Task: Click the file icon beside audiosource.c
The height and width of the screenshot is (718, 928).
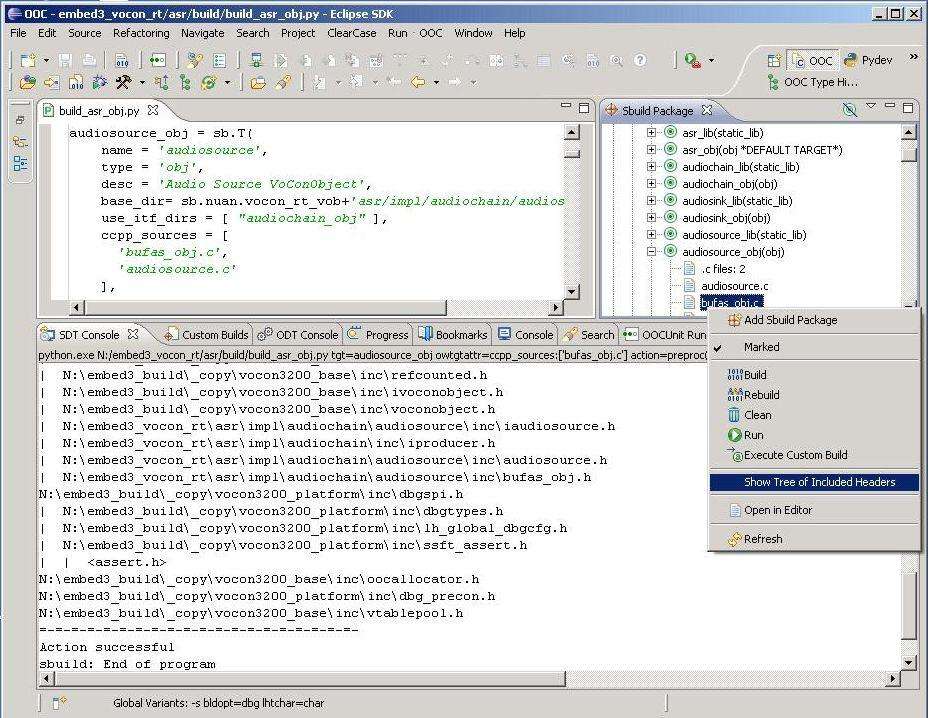Action: 689,286
